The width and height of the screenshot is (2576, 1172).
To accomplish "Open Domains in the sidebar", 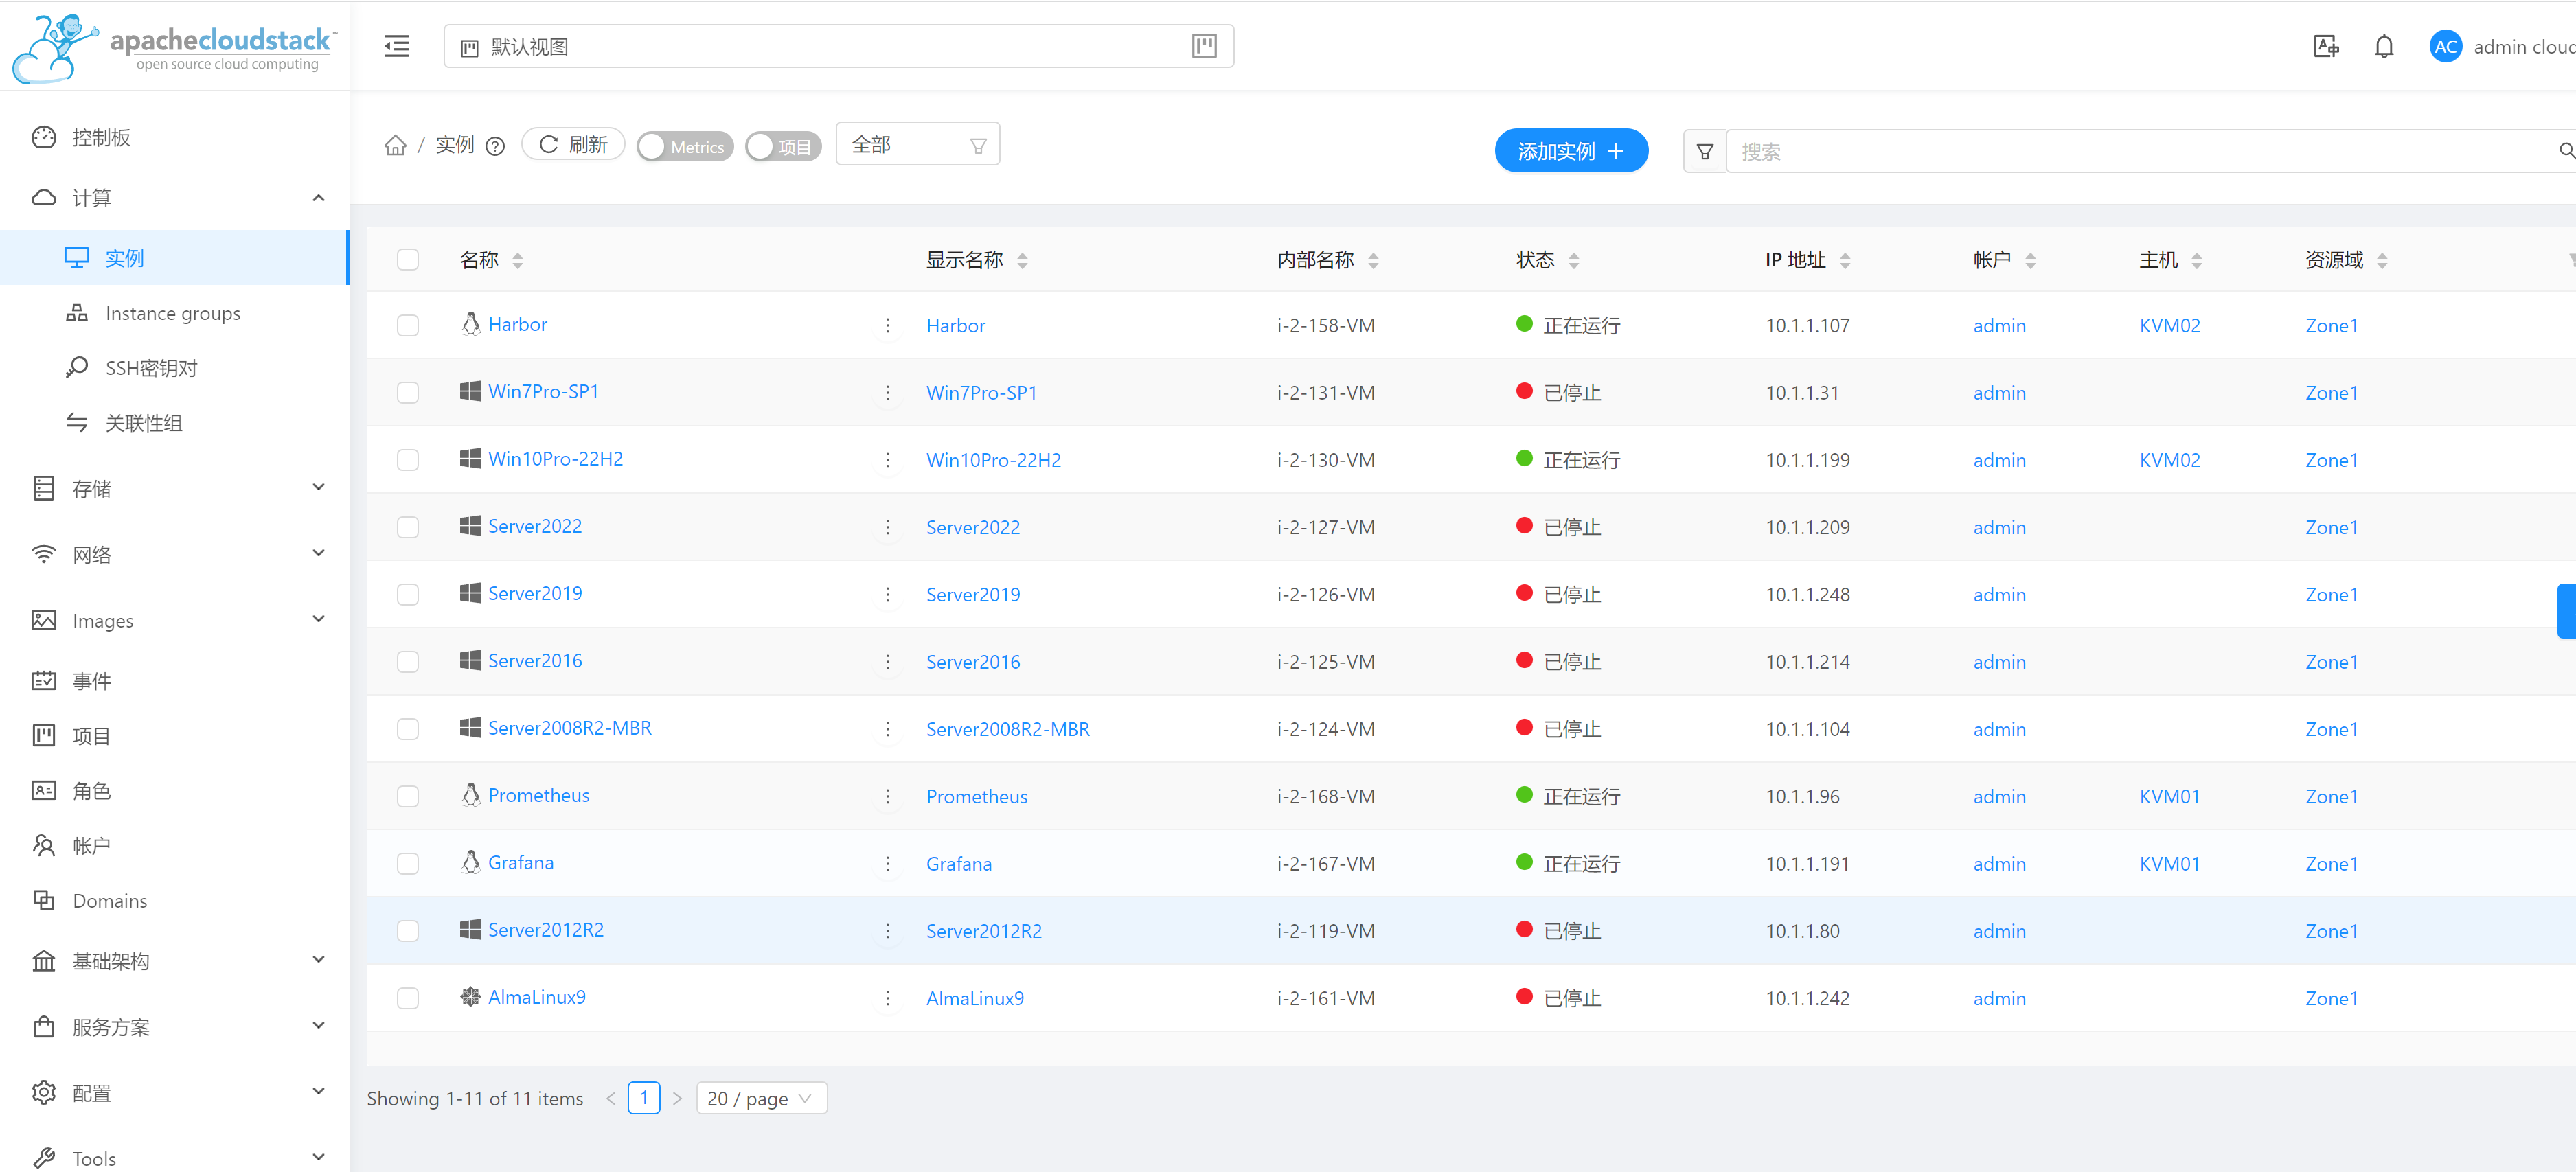I will 175,900.
